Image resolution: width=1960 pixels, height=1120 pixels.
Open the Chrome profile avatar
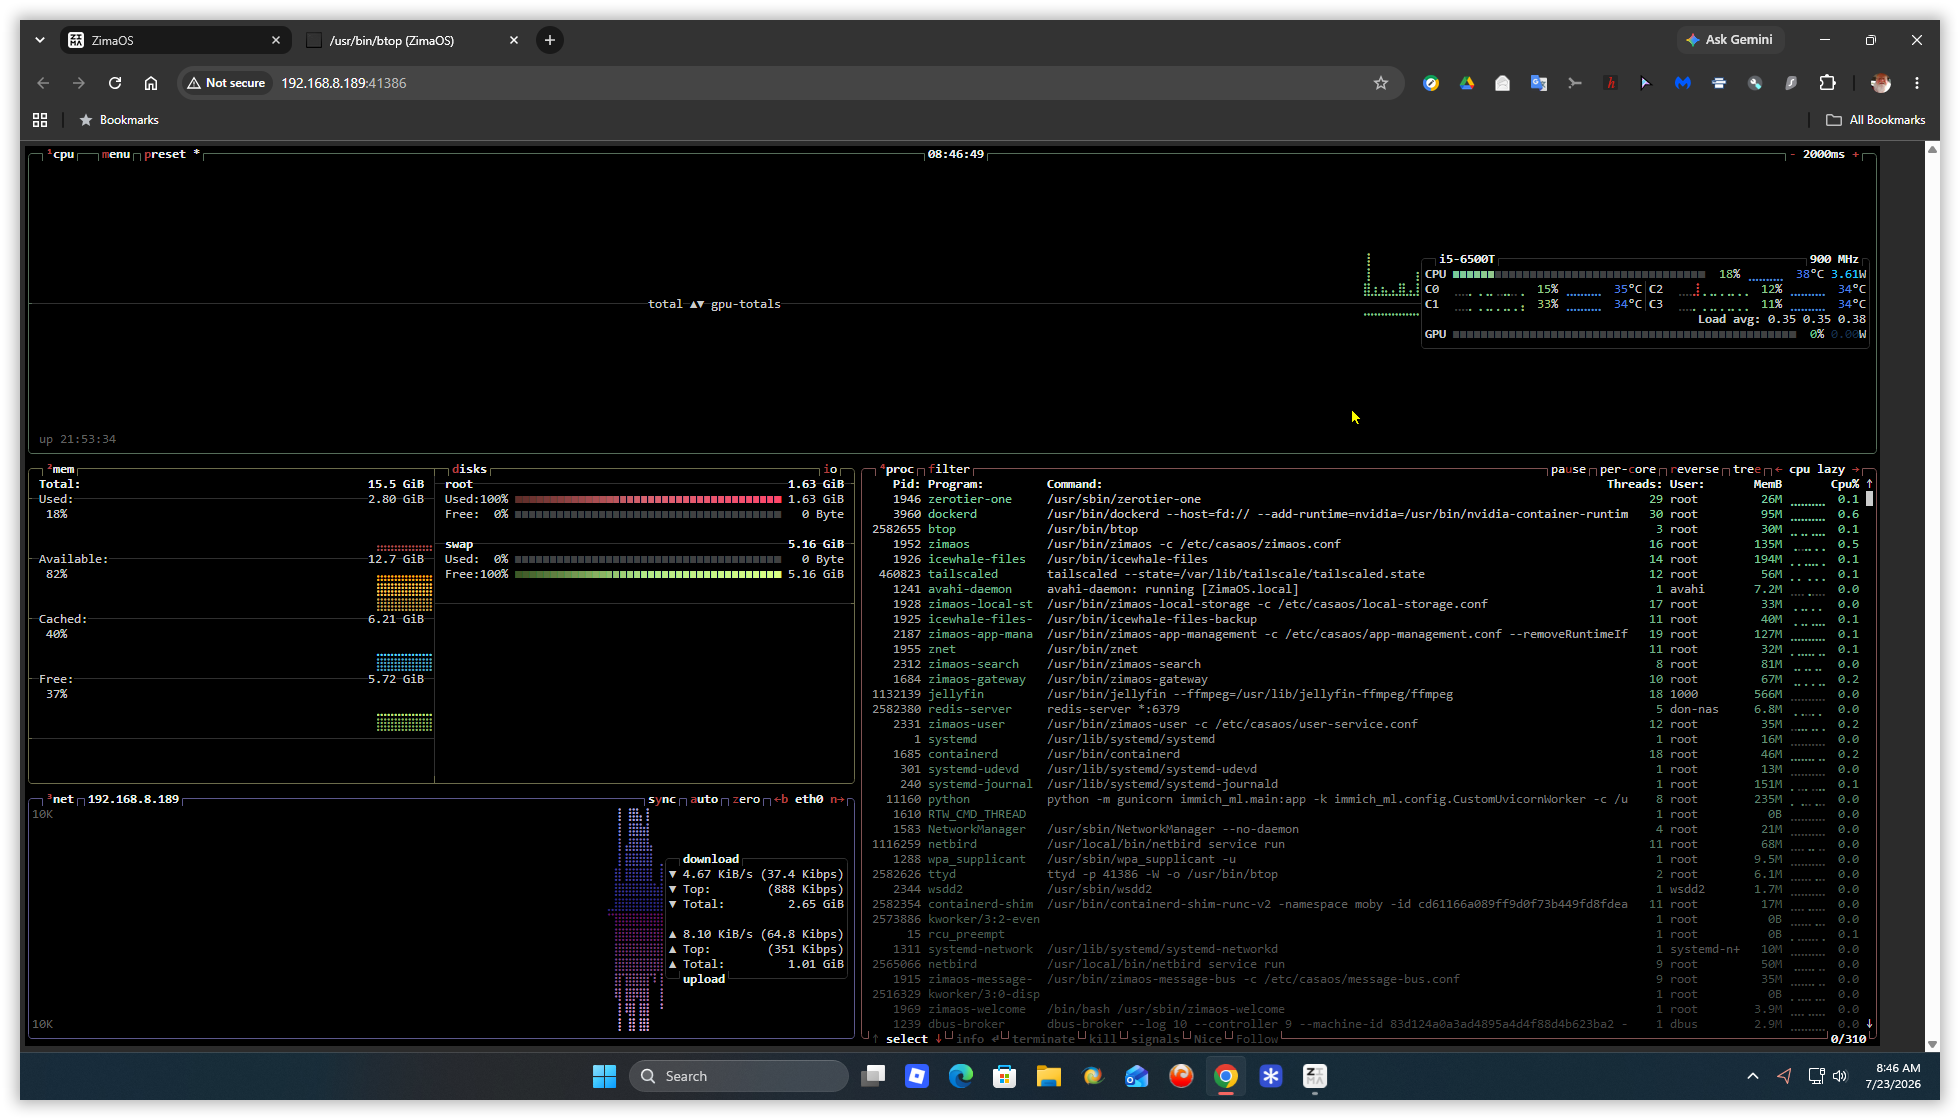coord(1880,83)
